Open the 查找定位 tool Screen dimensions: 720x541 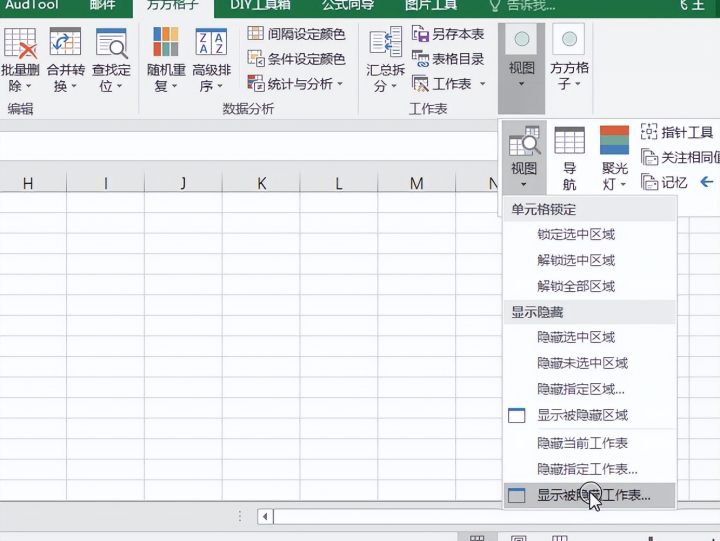click(x=111, y=60)
